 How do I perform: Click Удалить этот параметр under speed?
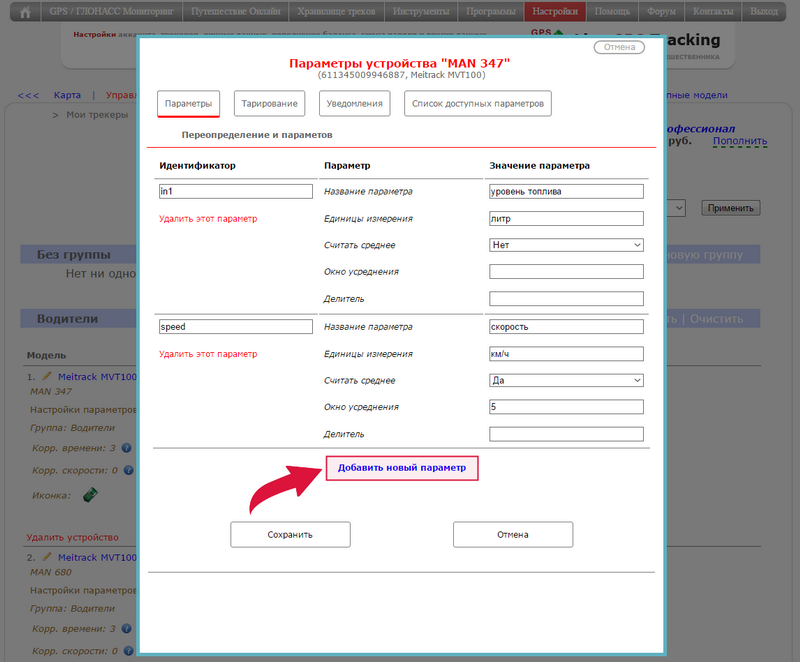[208, 354]
